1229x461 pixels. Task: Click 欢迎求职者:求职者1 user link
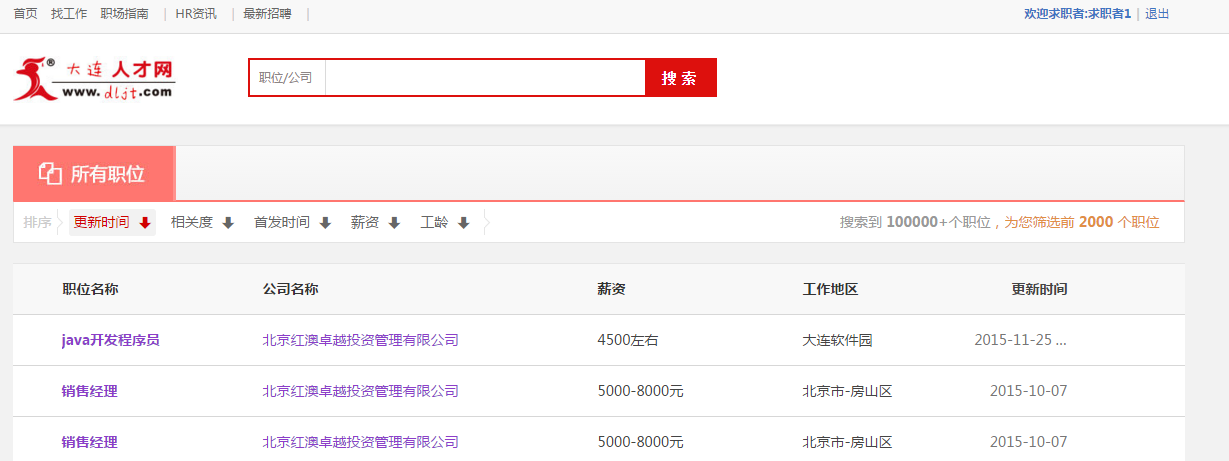[x=1078, y=14]
